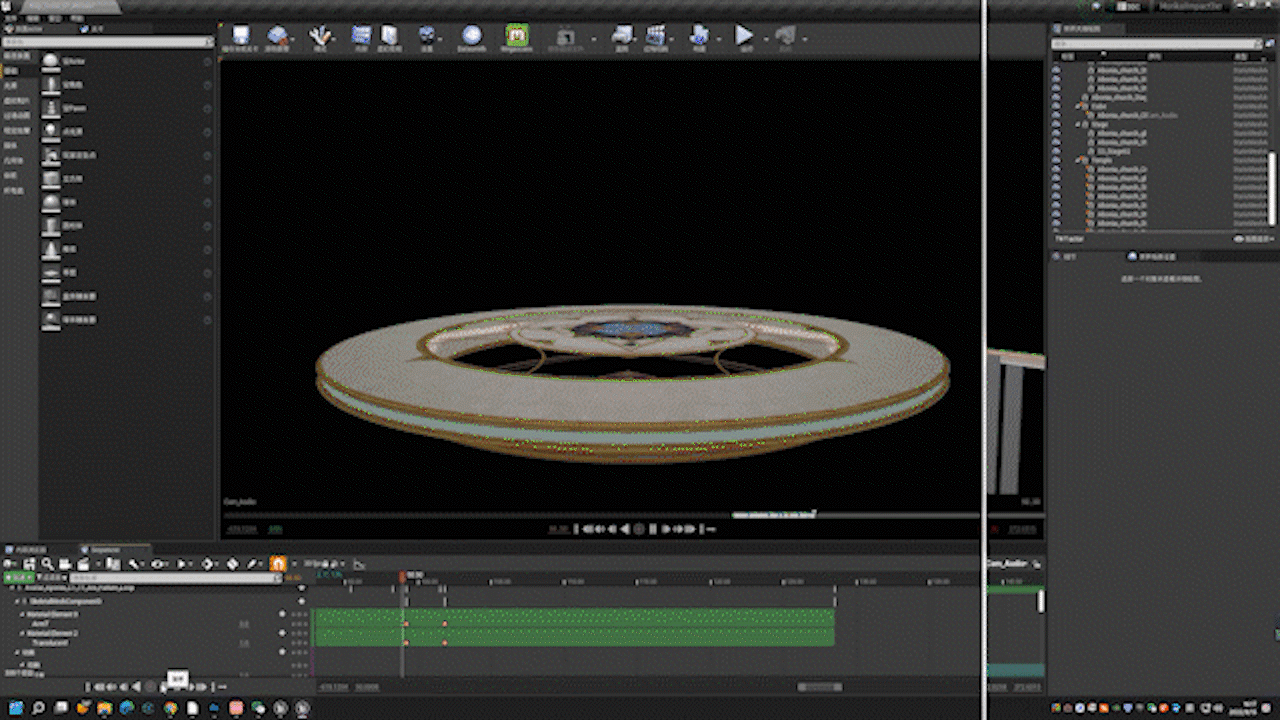Select first keyframe on MaterialElement 0 track
The height and width of the screenshot is (720, 1280).
coord(405,623)
